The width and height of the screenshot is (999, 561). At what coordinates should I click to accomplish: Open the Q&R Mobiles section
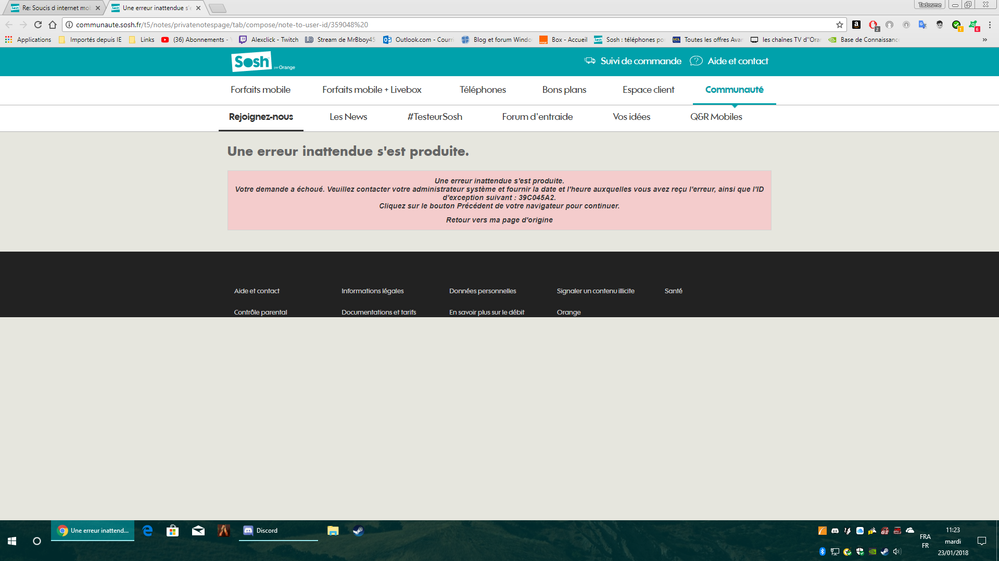tap(716, 117)
